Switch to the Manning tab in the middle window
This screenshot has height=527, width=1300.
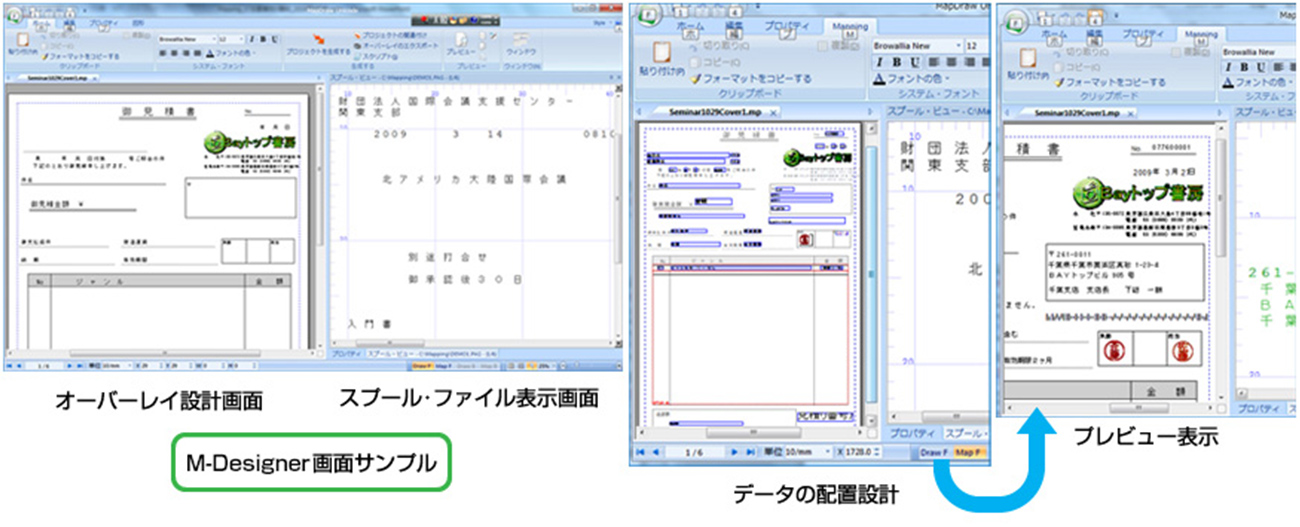(x=850, y=26)
